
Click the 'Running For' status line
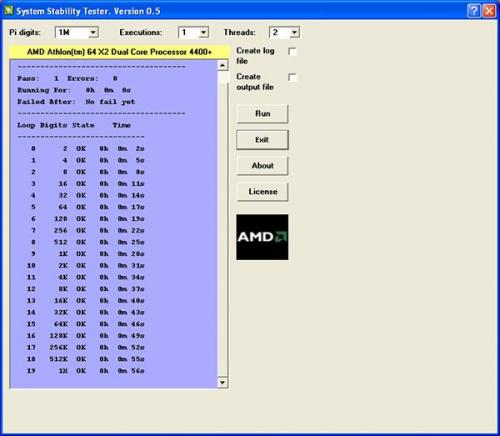pyautogui.click(x=74, y=90)
